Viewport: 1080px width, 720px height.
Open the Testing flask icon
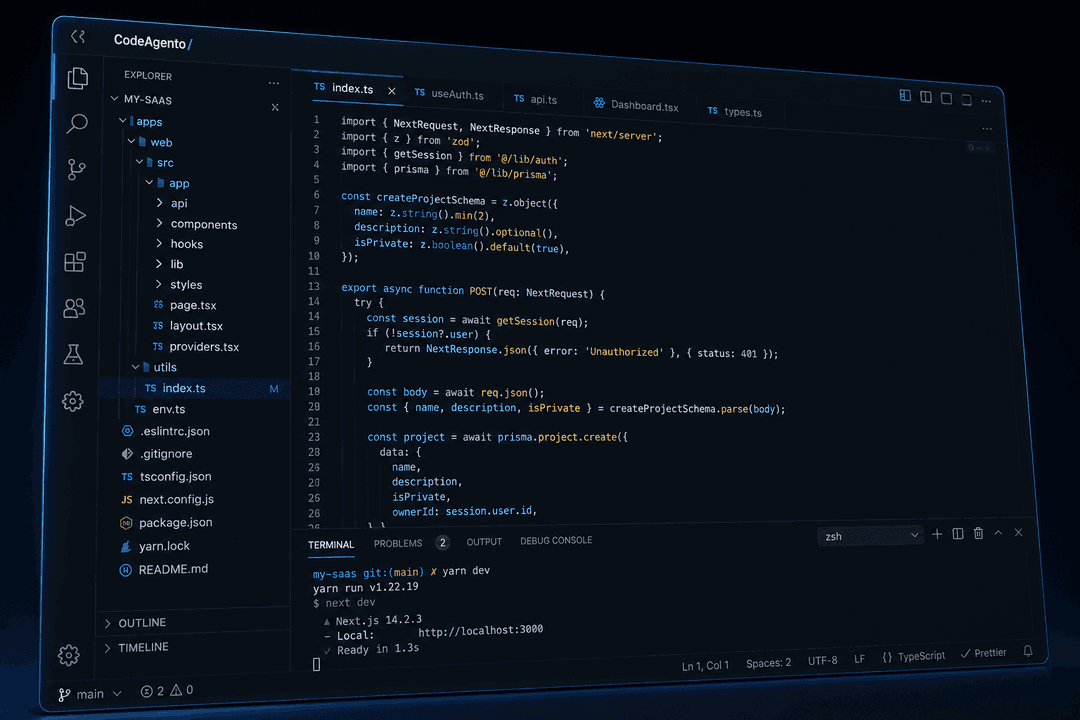(74, 354)
